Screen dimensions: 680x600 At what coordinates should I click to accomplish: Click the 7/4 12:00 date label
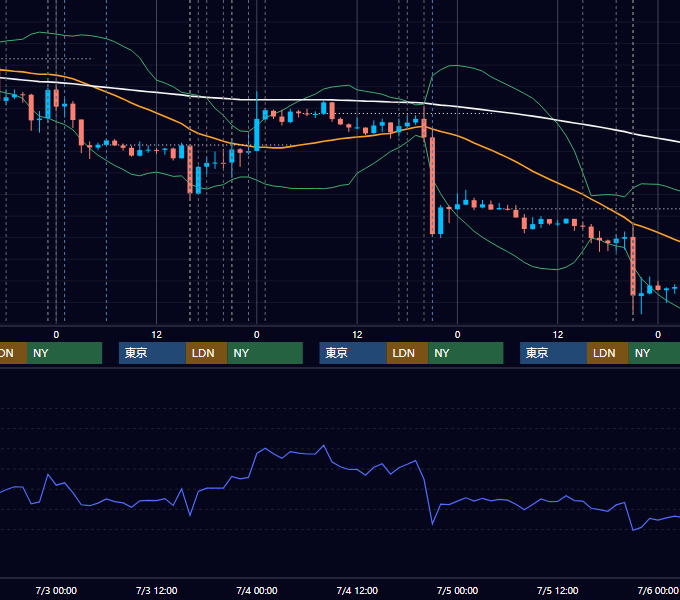[357, 590]
